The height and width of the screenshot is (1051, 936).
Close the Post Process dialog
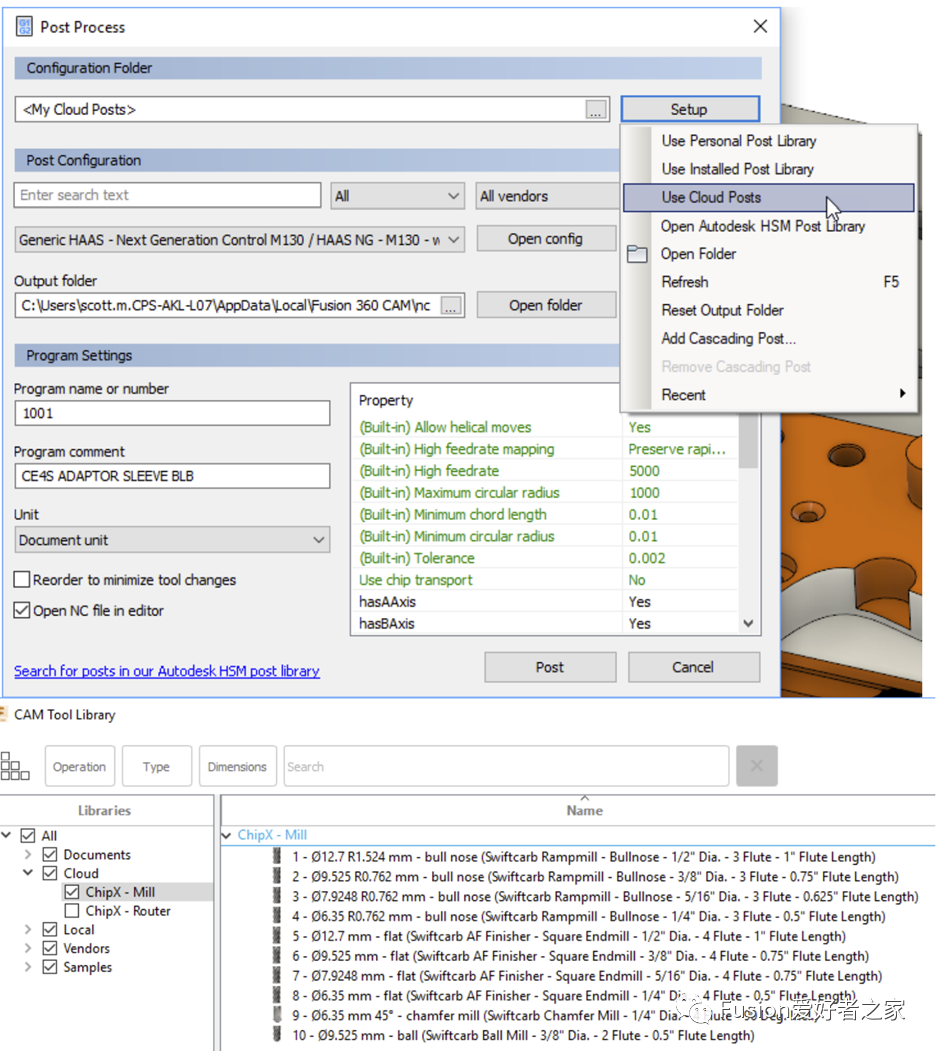[760, 26]
